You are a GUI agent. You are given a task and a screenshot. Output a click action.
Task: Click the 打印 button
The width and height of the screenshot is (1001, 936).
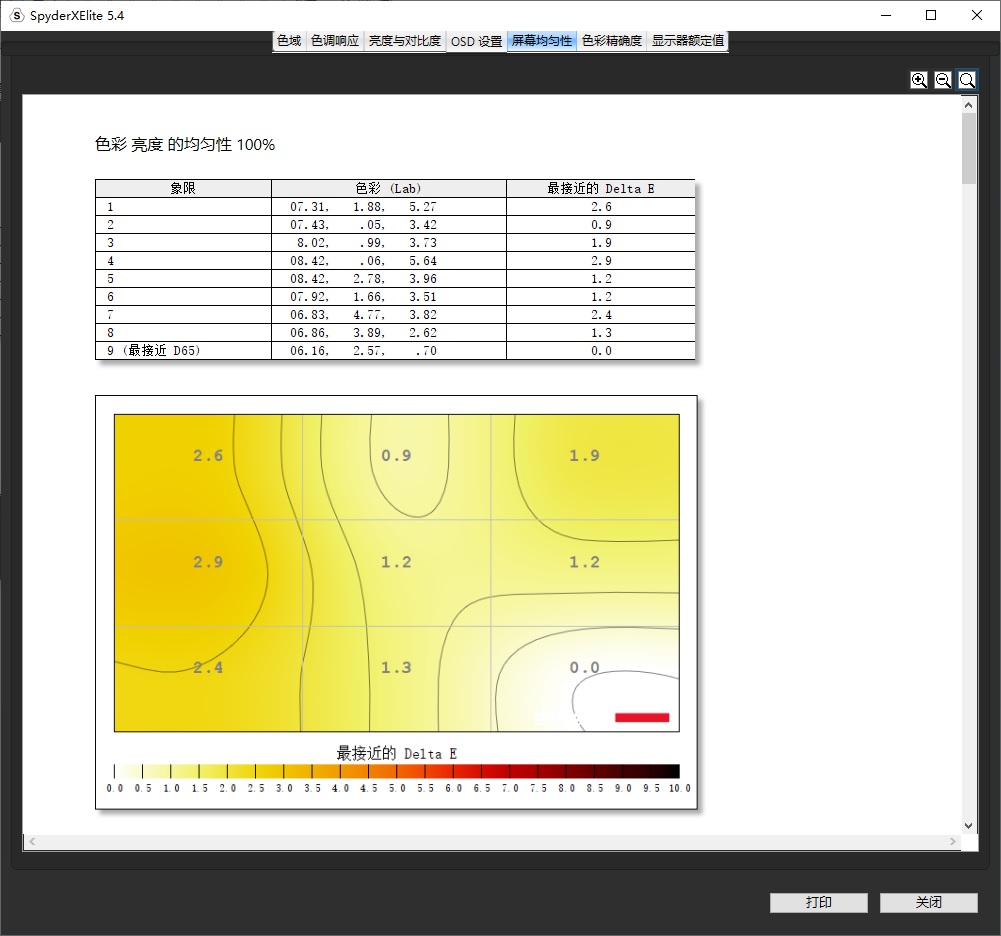(x=818, y=902)
